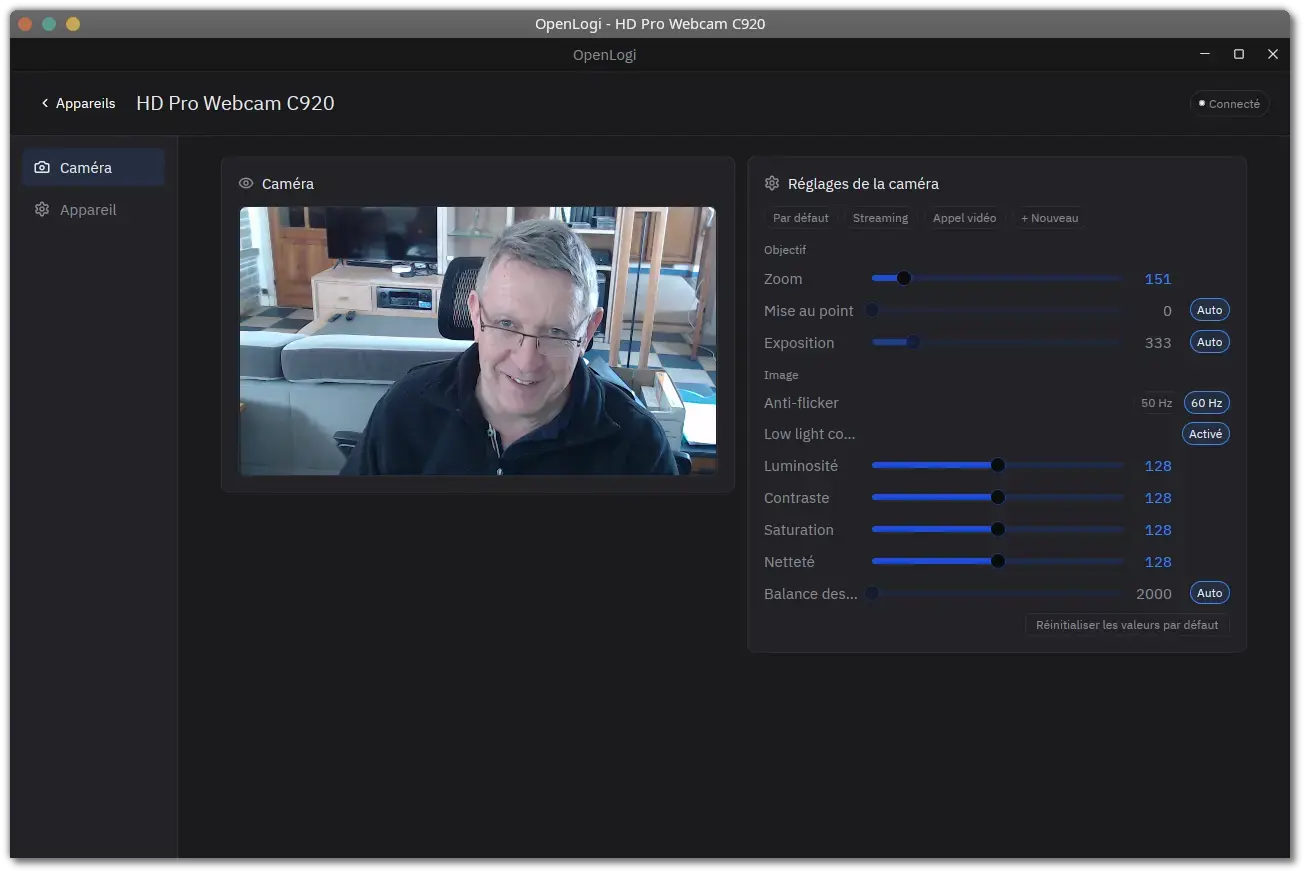This screenshot has width=1306, height=874.
Task: Click the Low light co... label
Action: [809, 434]
